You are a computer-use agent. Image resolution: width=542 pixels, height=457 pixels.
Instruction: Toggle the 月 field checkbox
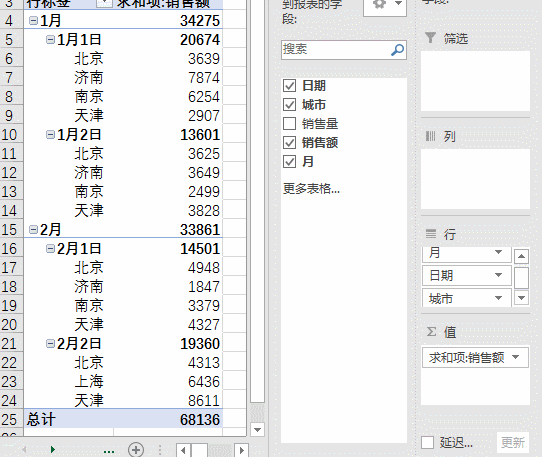pos(289,161)
